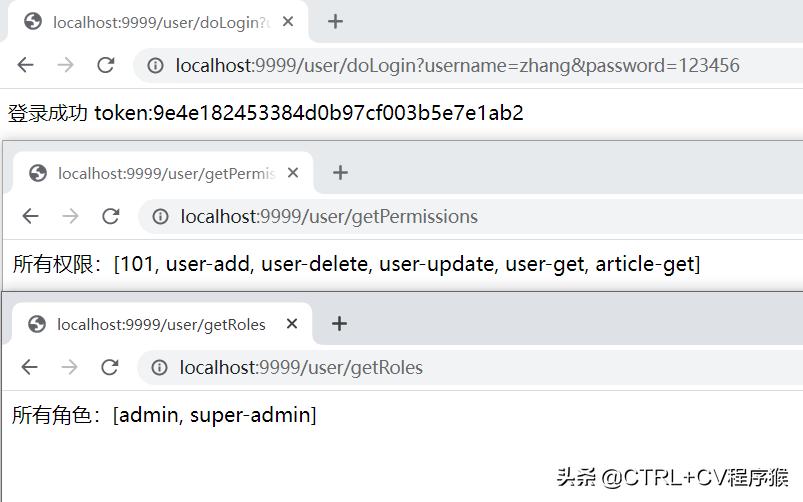Open new tab next to getPermissions tab

click(340, 173)
